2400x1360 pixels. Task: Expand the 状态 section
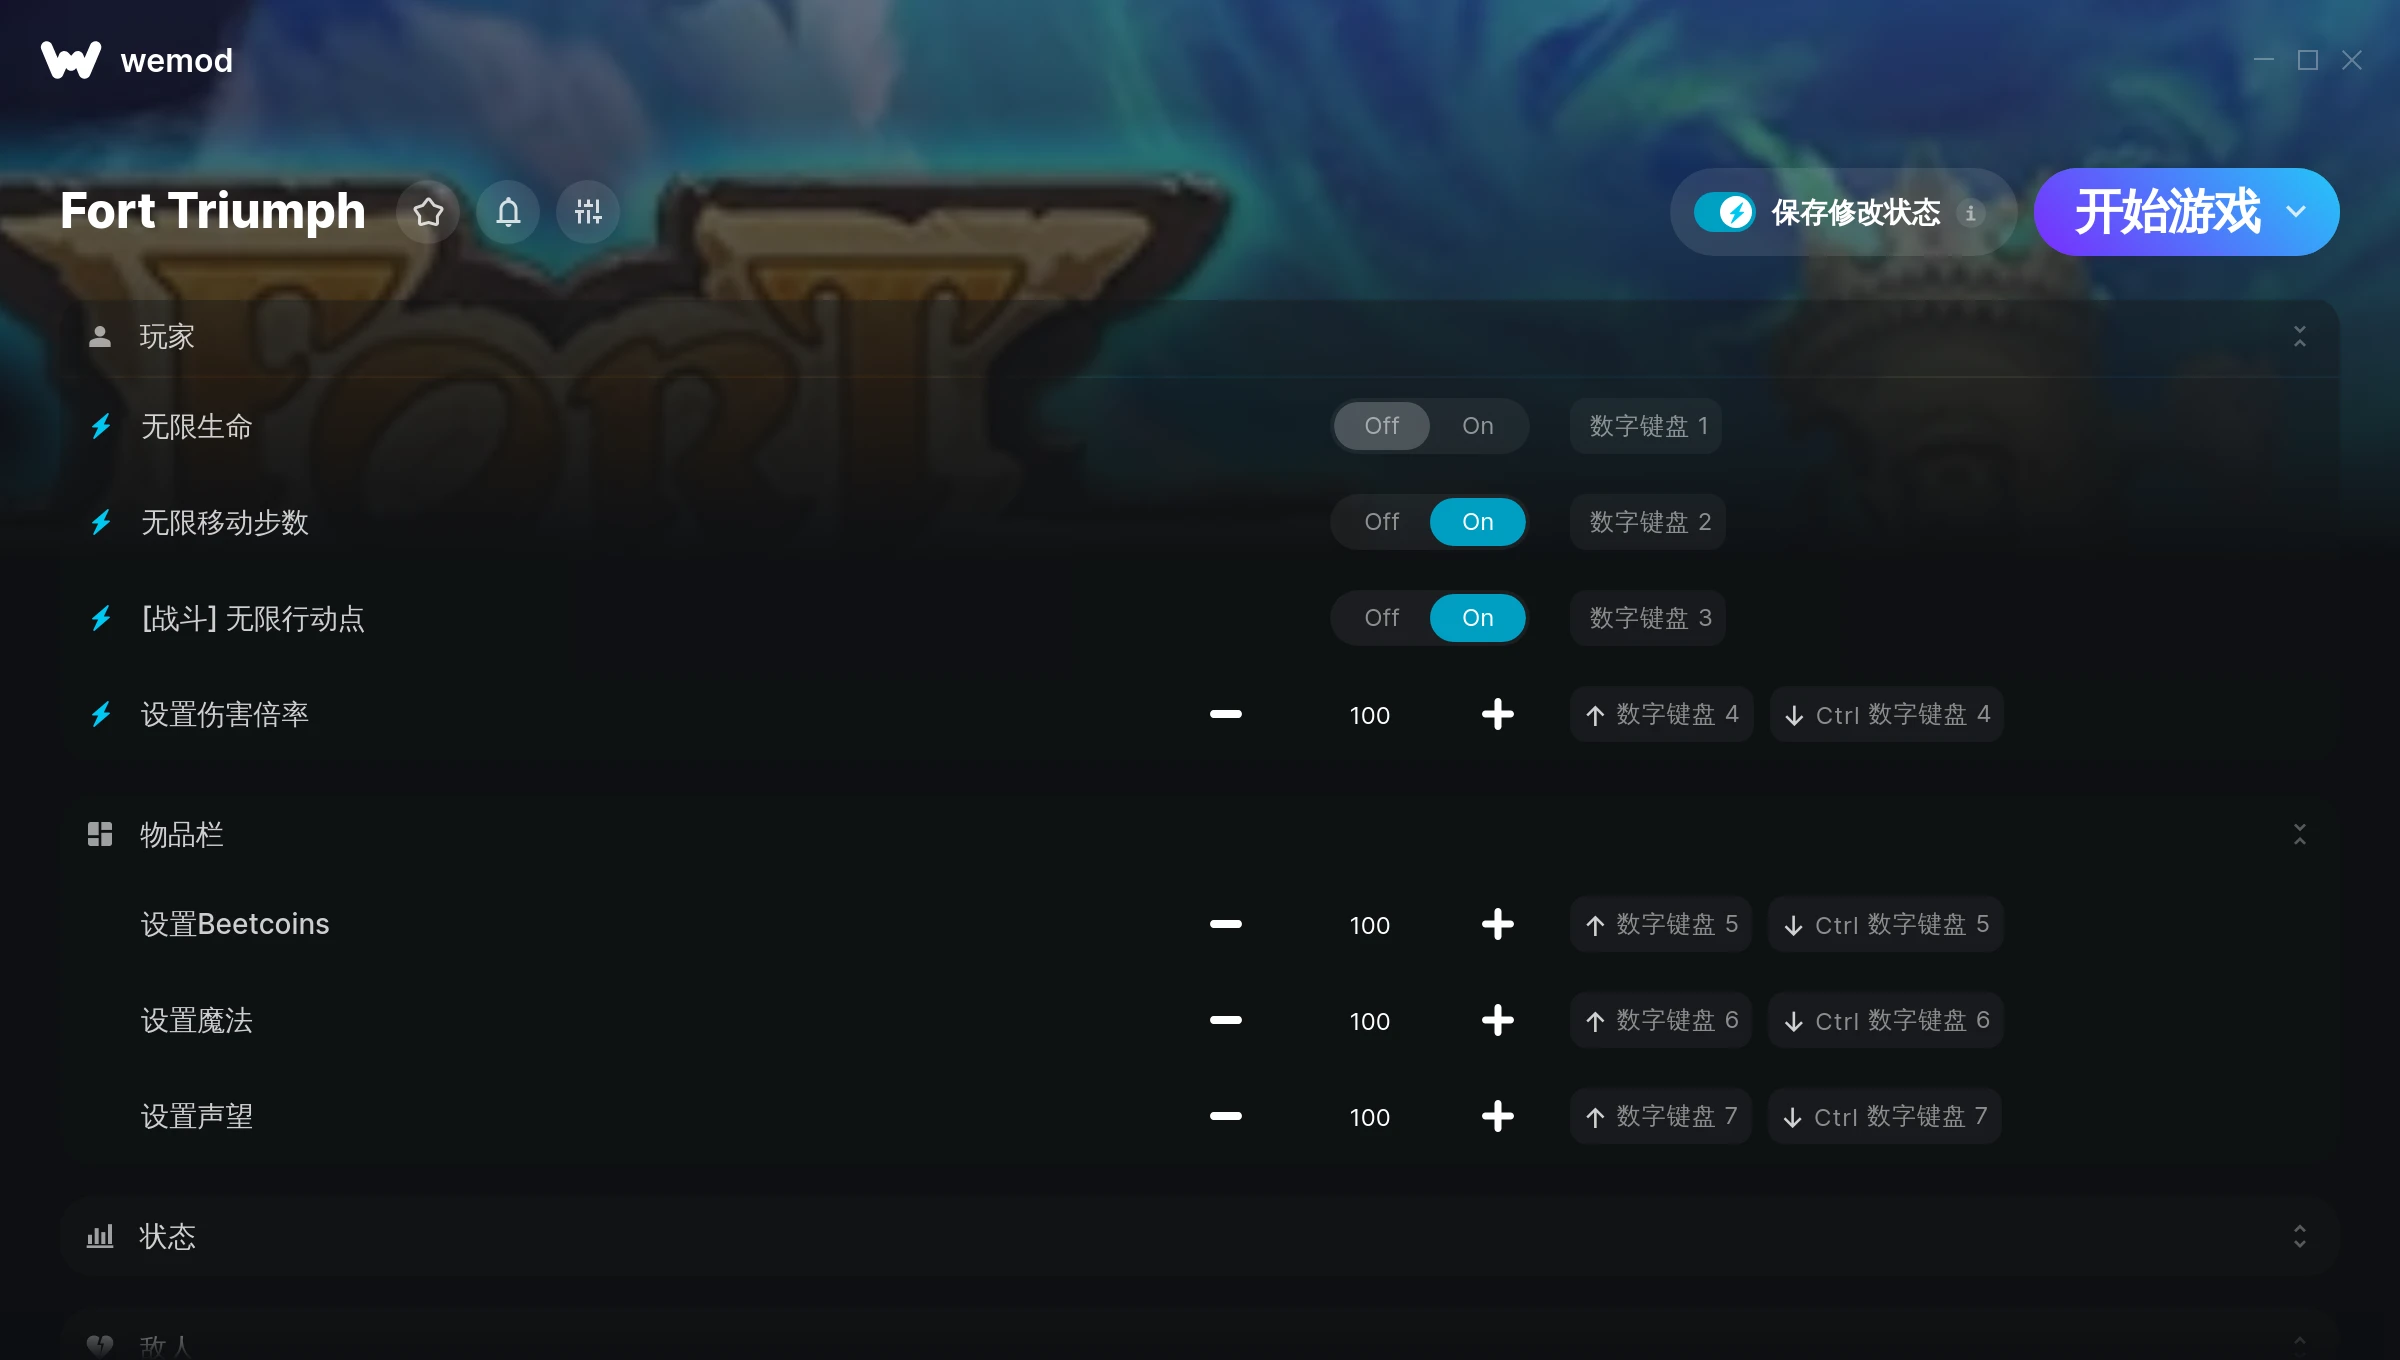tap(2299, 1237)
